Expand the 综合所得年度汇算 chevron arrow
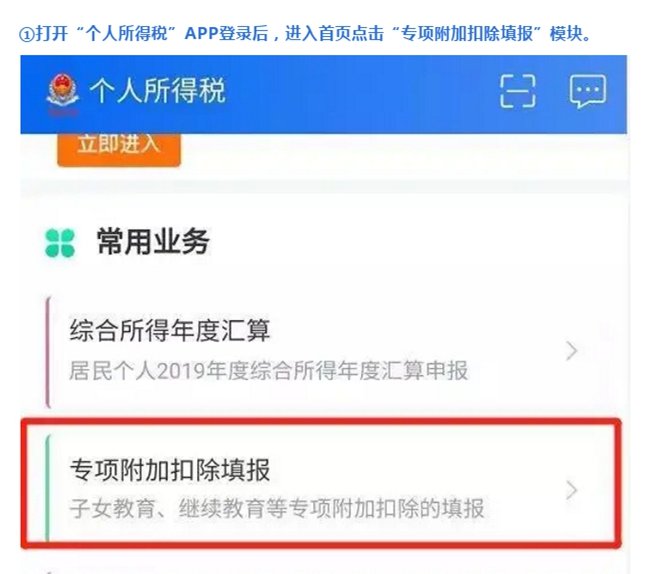Screen dimensions: 662x574 pyautogui.click(x=571, y=351)
